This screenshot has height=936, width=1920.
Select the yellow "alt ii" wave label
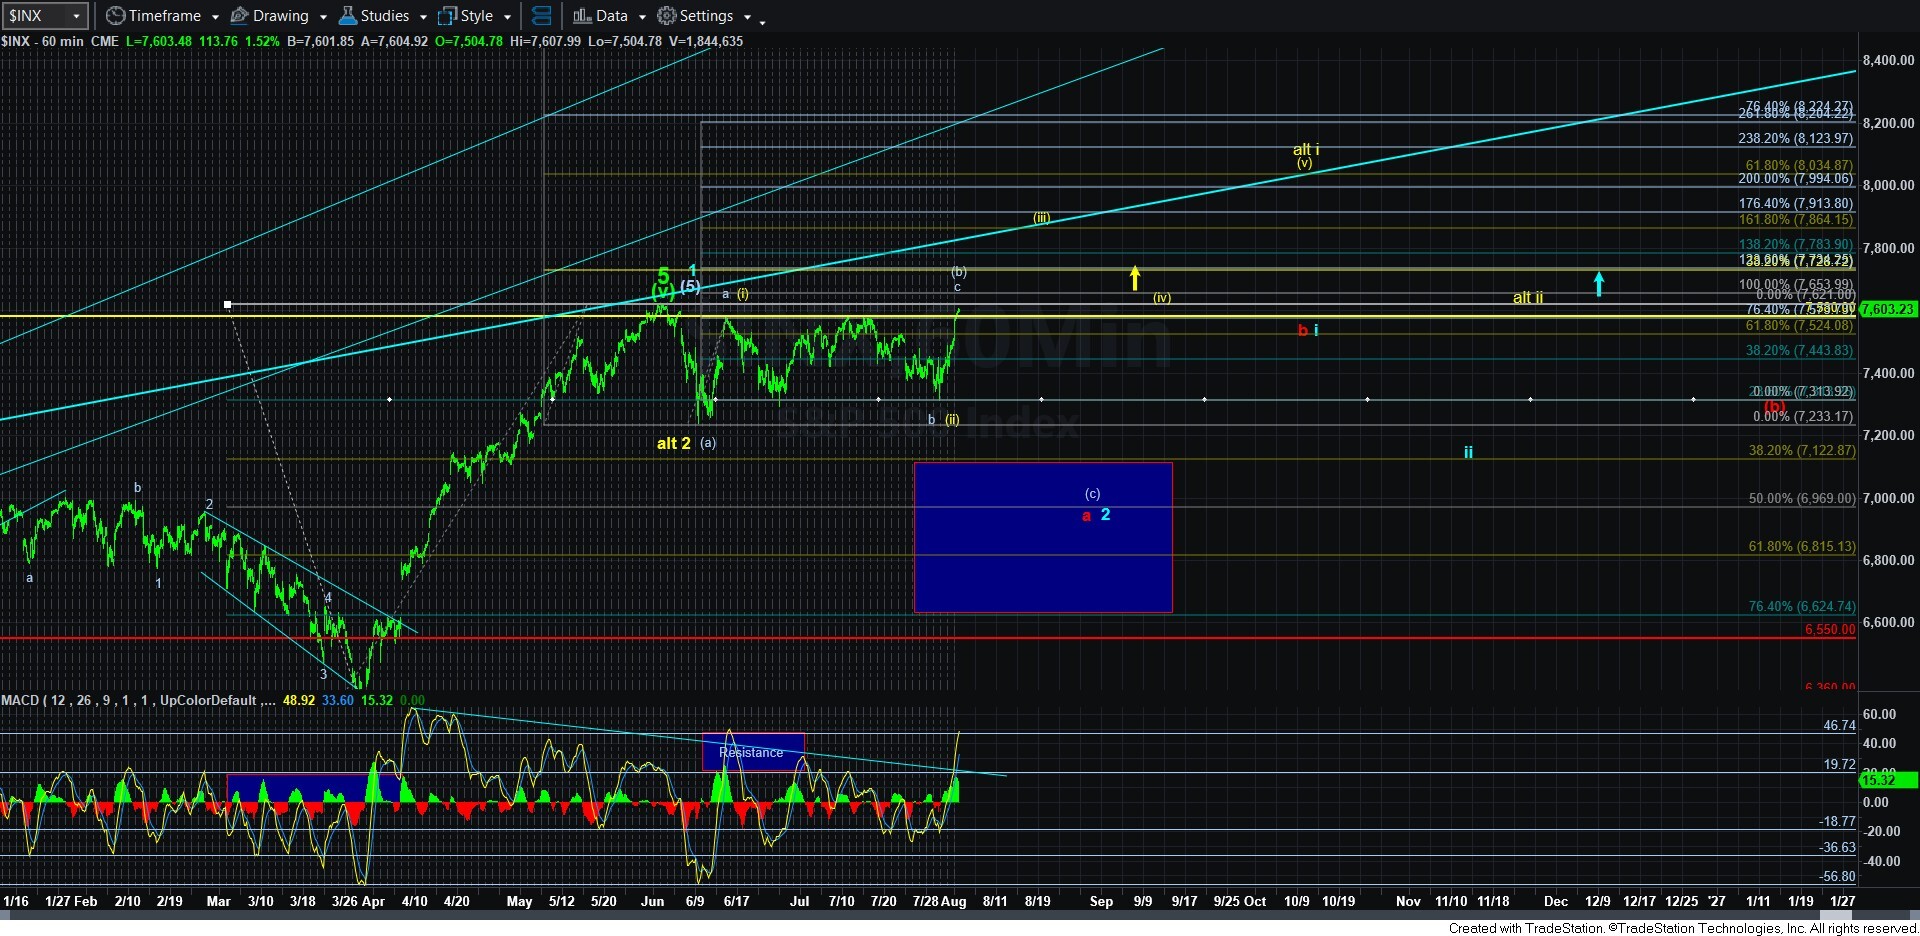coord(1528,297)
